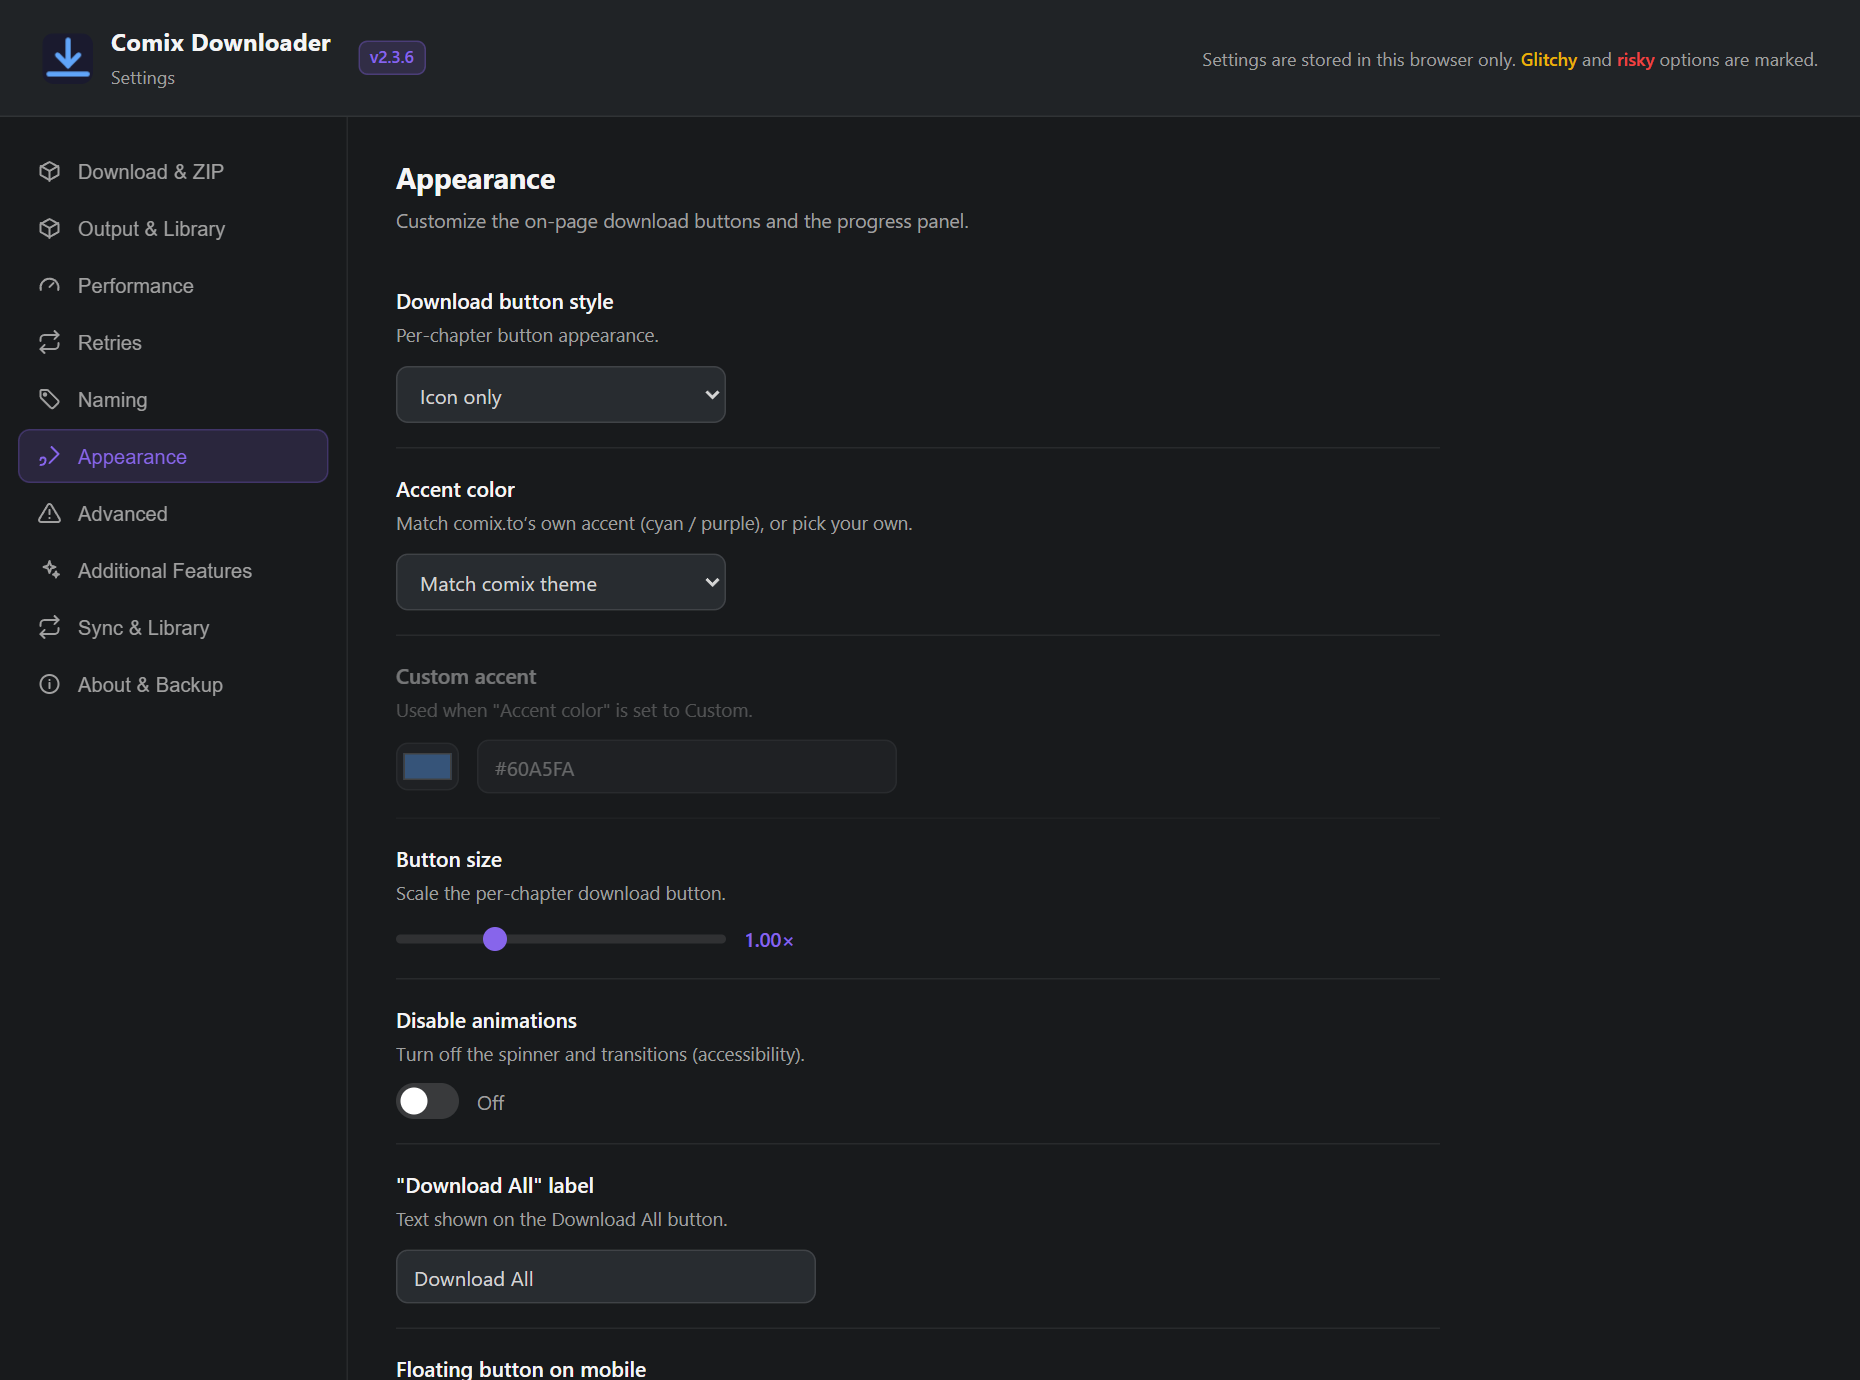Click the Custom accent heading

(466, 677)
